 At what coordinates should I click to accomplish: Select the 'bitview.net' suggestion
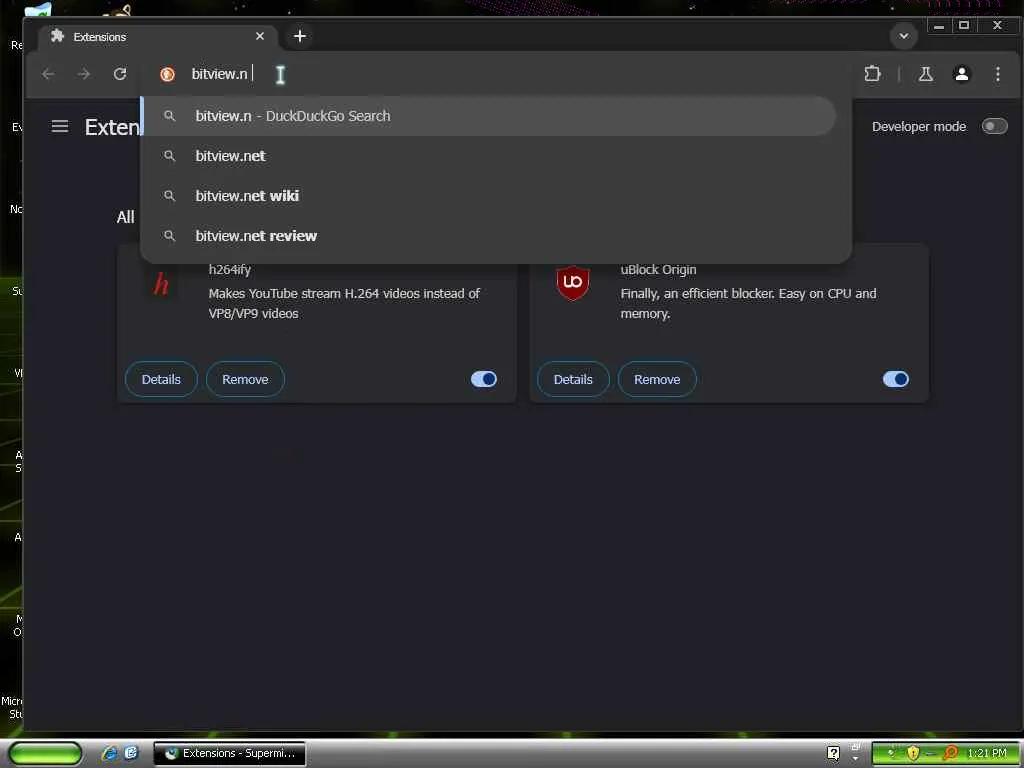(488, 156)
